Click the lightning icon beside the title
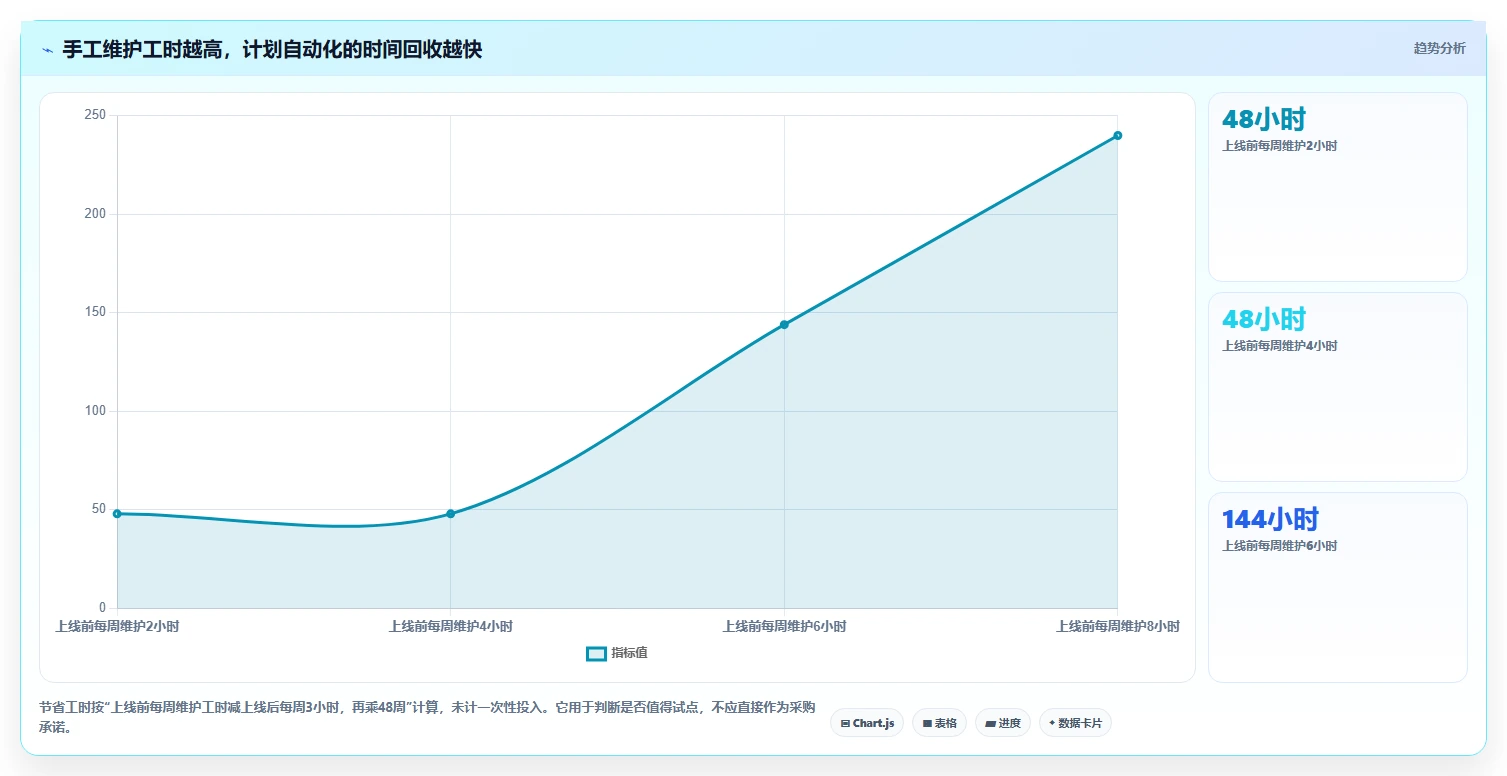The width and height of the screenshot is (1507, 776). [x=48, y=50]
